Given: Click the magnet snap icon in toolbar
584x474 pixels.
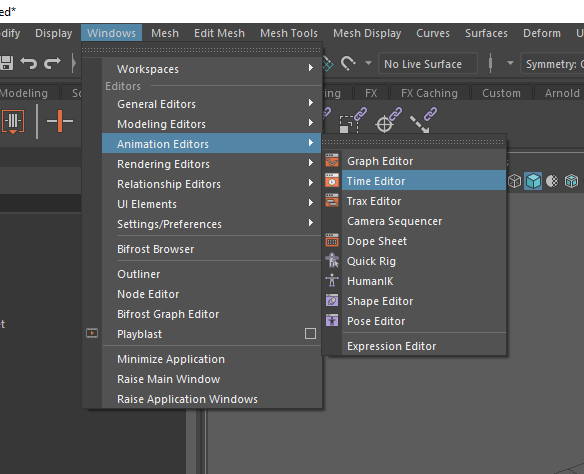Looking at the screenshot, I should click(x=348, y=63).
